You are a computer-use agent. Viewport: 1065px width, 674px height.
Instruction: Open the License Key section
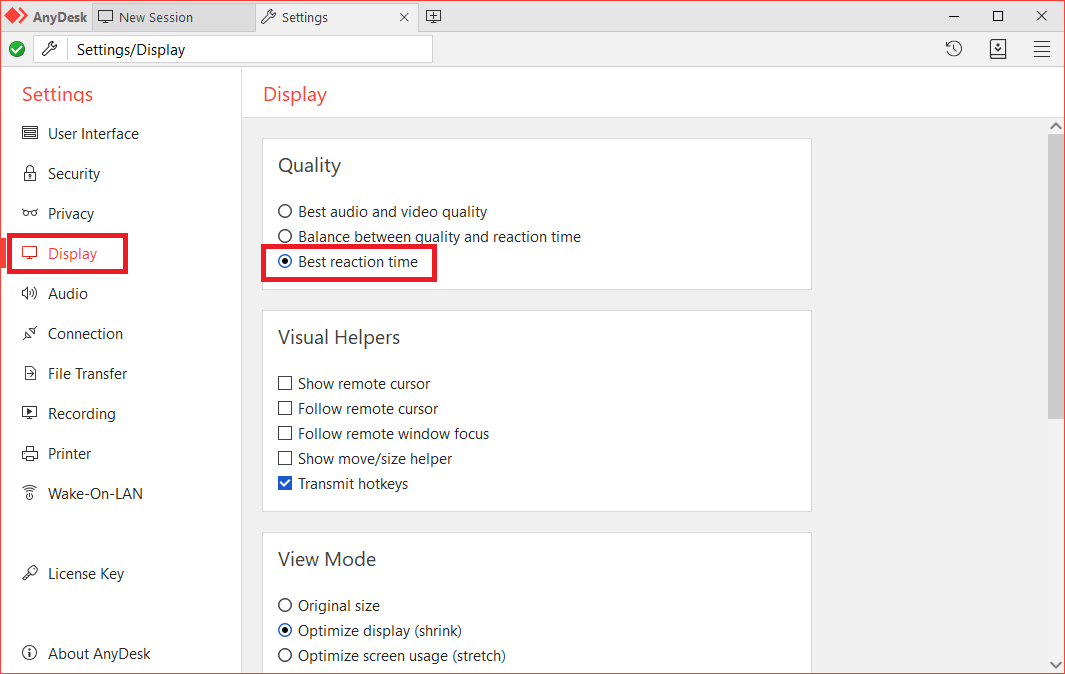click(x=85, y=574)
